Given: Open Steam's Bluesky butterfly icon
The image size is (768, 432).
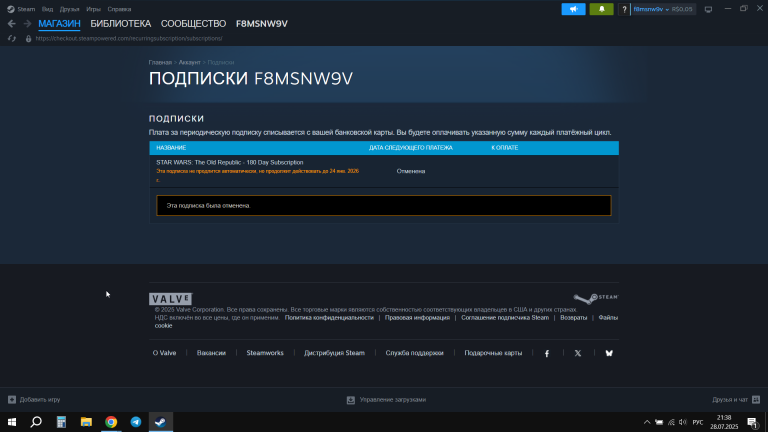Looking at the screenshot, I should tap(609, 353).
